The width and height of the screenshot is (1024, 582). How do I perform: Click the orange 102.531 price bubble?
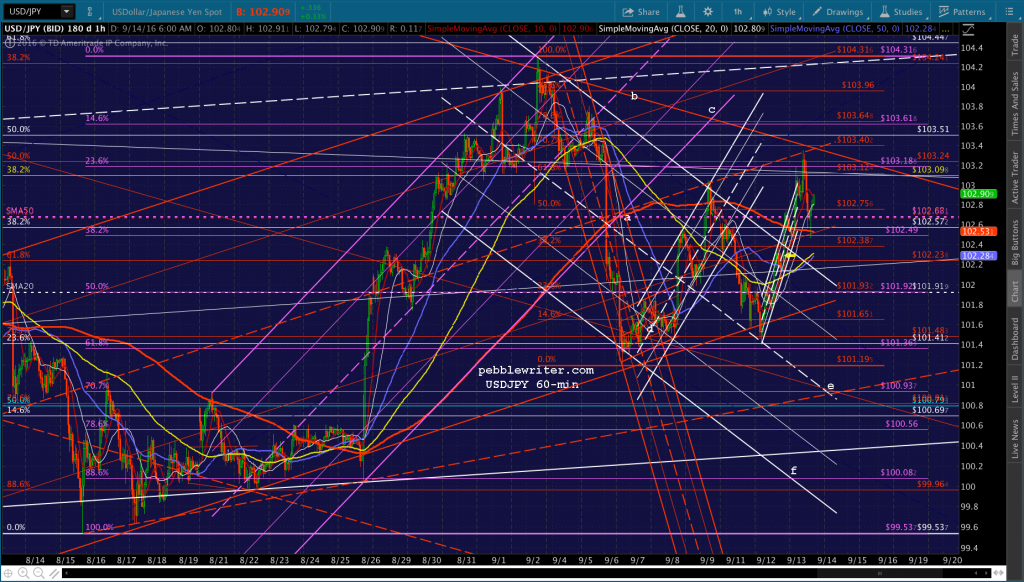point(978,231)
